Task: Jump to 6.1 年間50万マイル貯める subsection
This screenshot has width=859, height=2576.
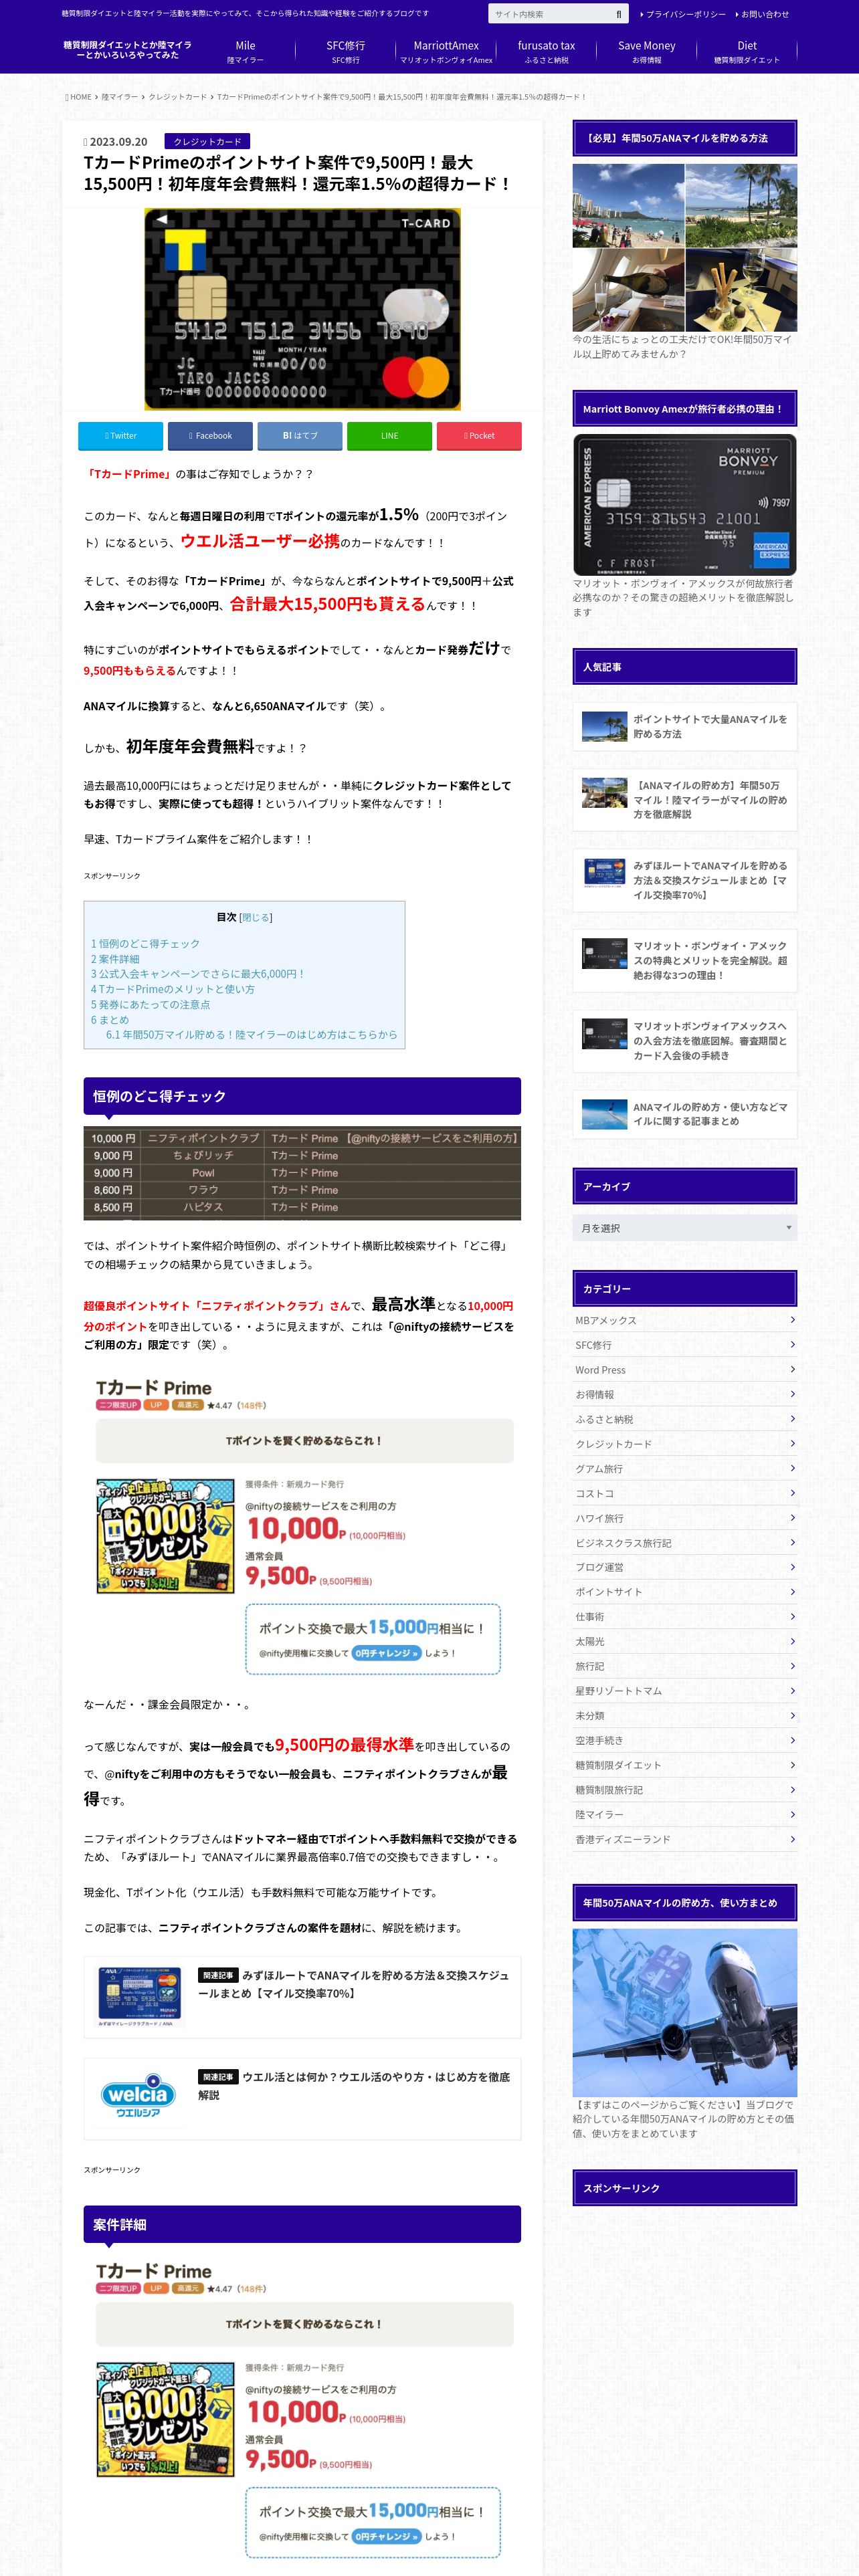Action: pyautogui.click(x=251, y=1035)
